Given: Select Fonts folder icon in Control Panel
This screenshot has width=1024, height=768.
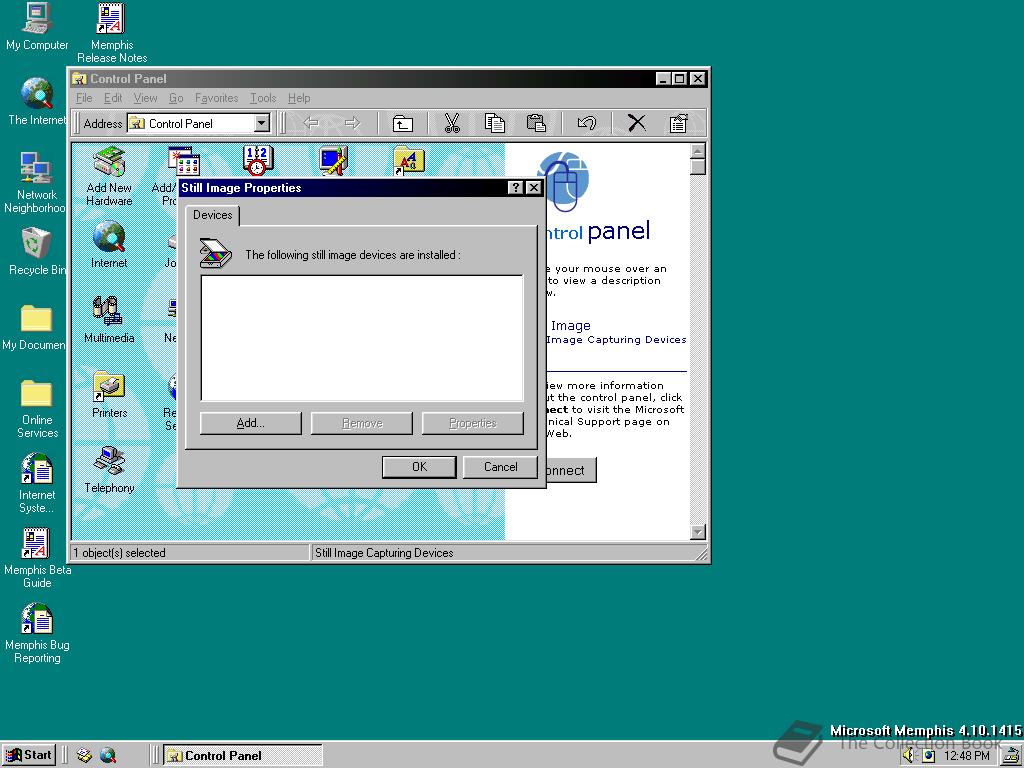Looking at the screenshot, I should click(x=409, y=161).
